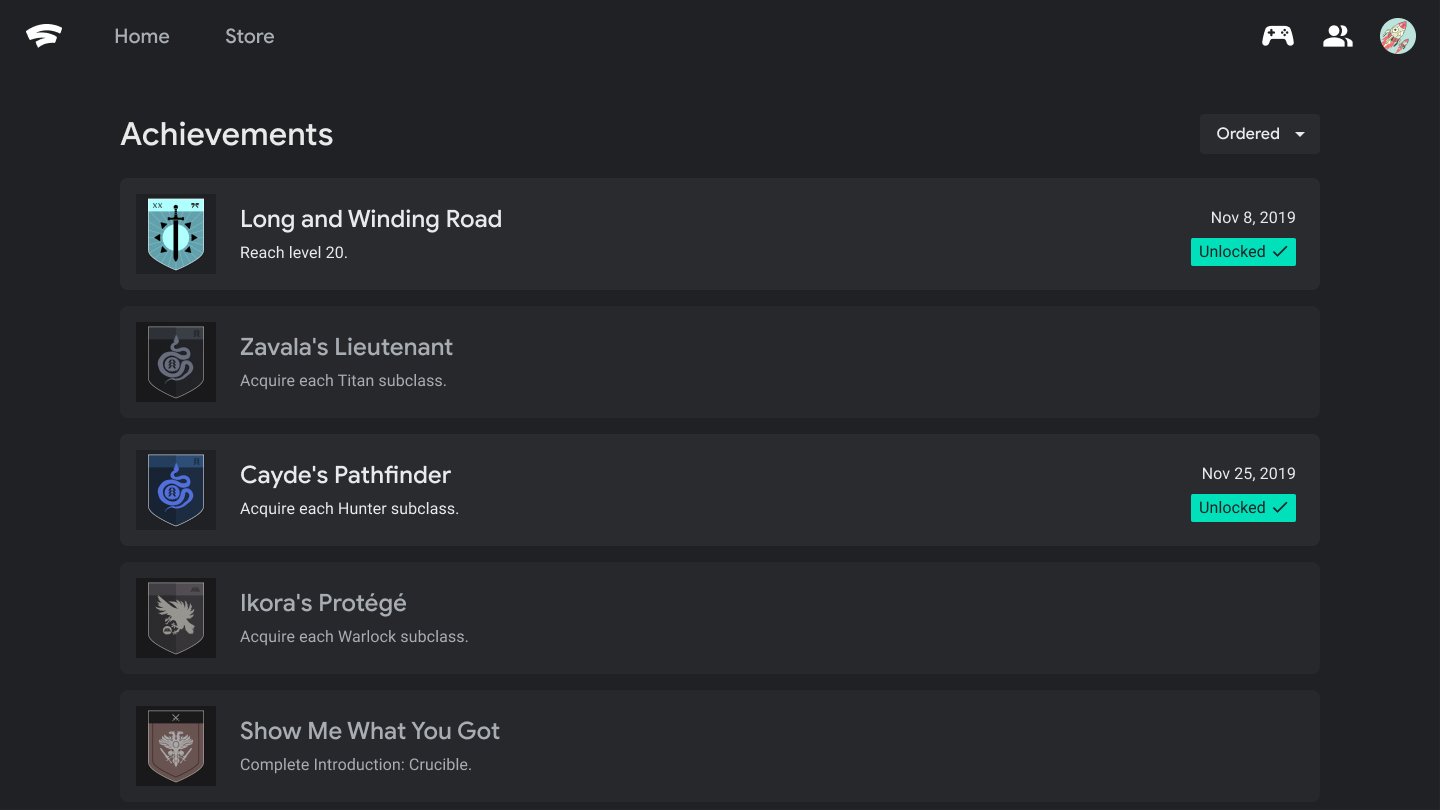This screenshot has width=1440, height=810.
Task: Open the friends list icon
Action: 1337,36
